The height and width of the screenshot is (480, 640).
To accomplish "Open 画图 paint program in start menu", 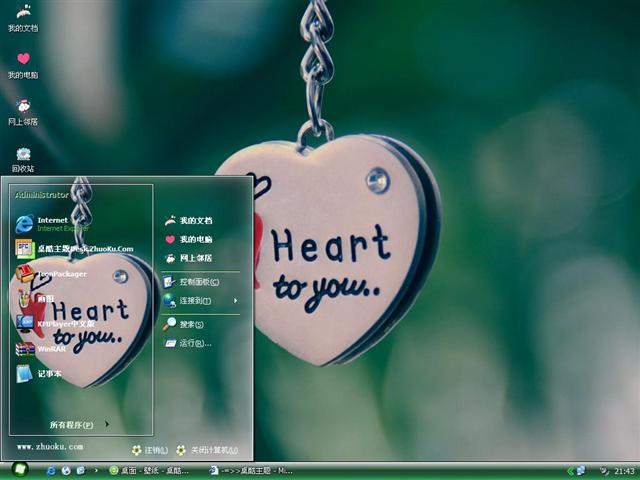I will (x=35, y=299).
